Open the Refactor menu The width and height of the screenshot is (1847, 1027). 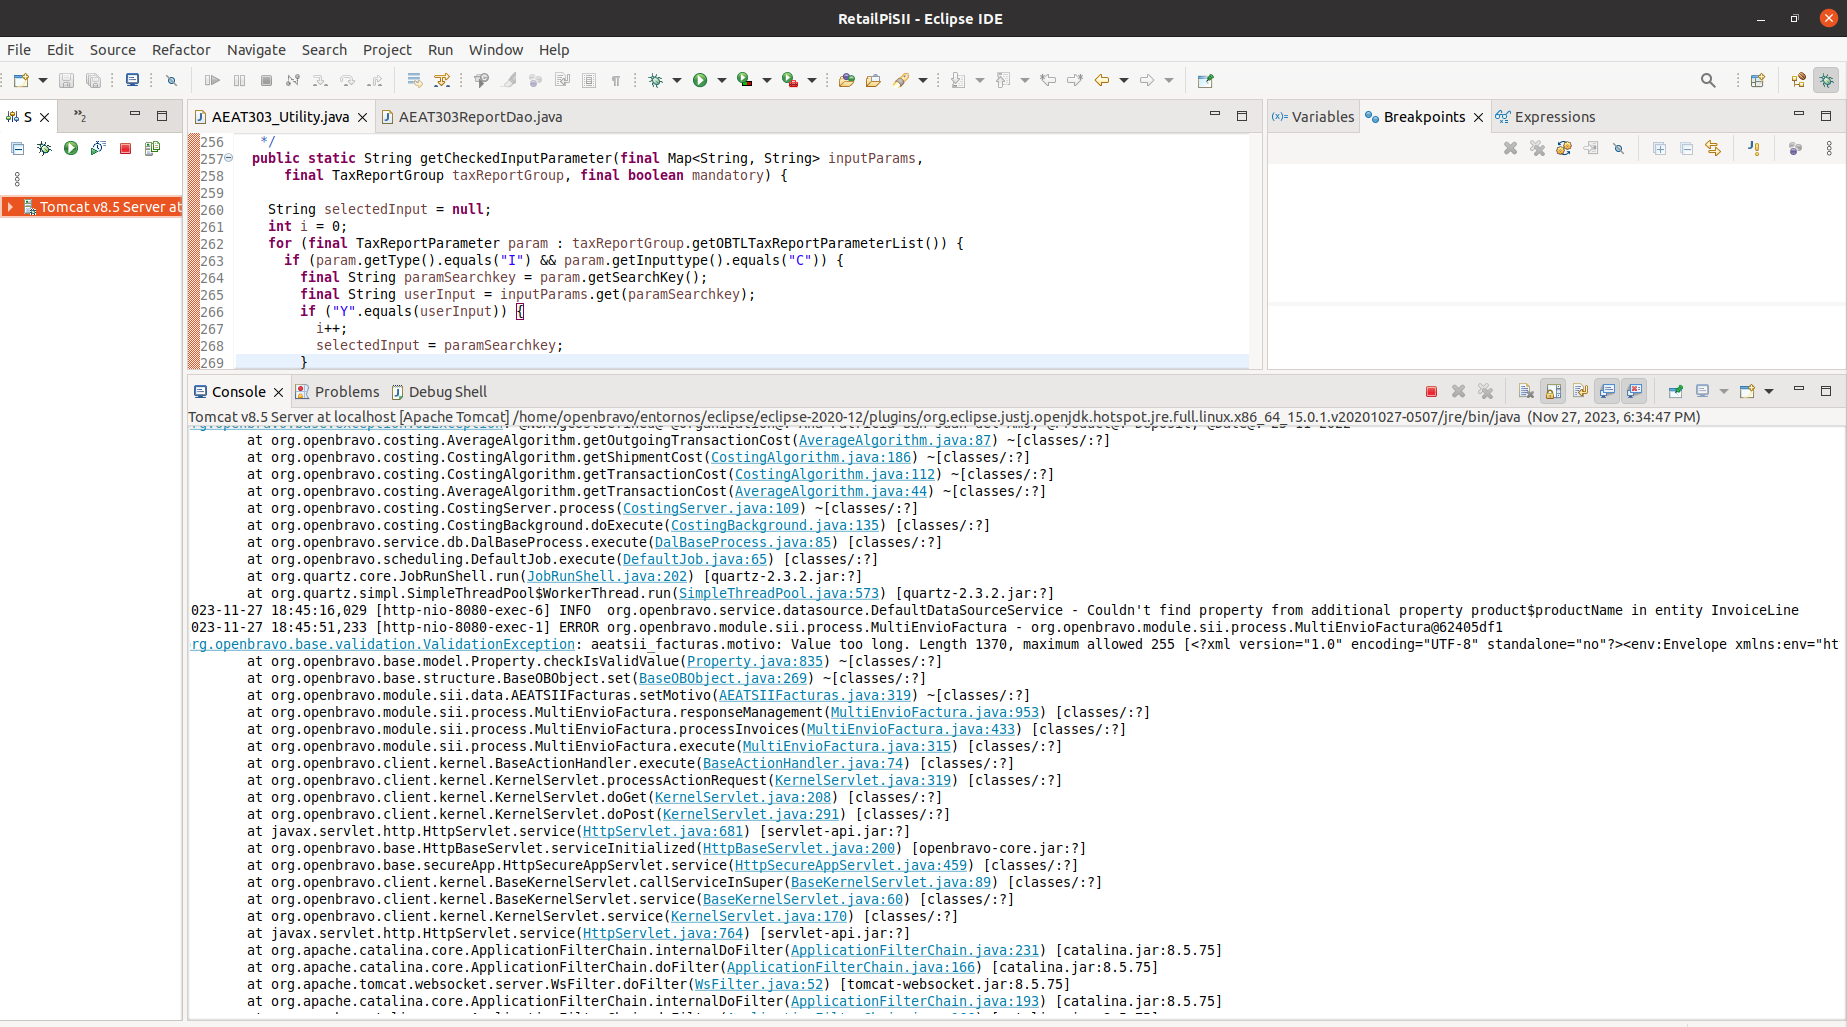180,50
